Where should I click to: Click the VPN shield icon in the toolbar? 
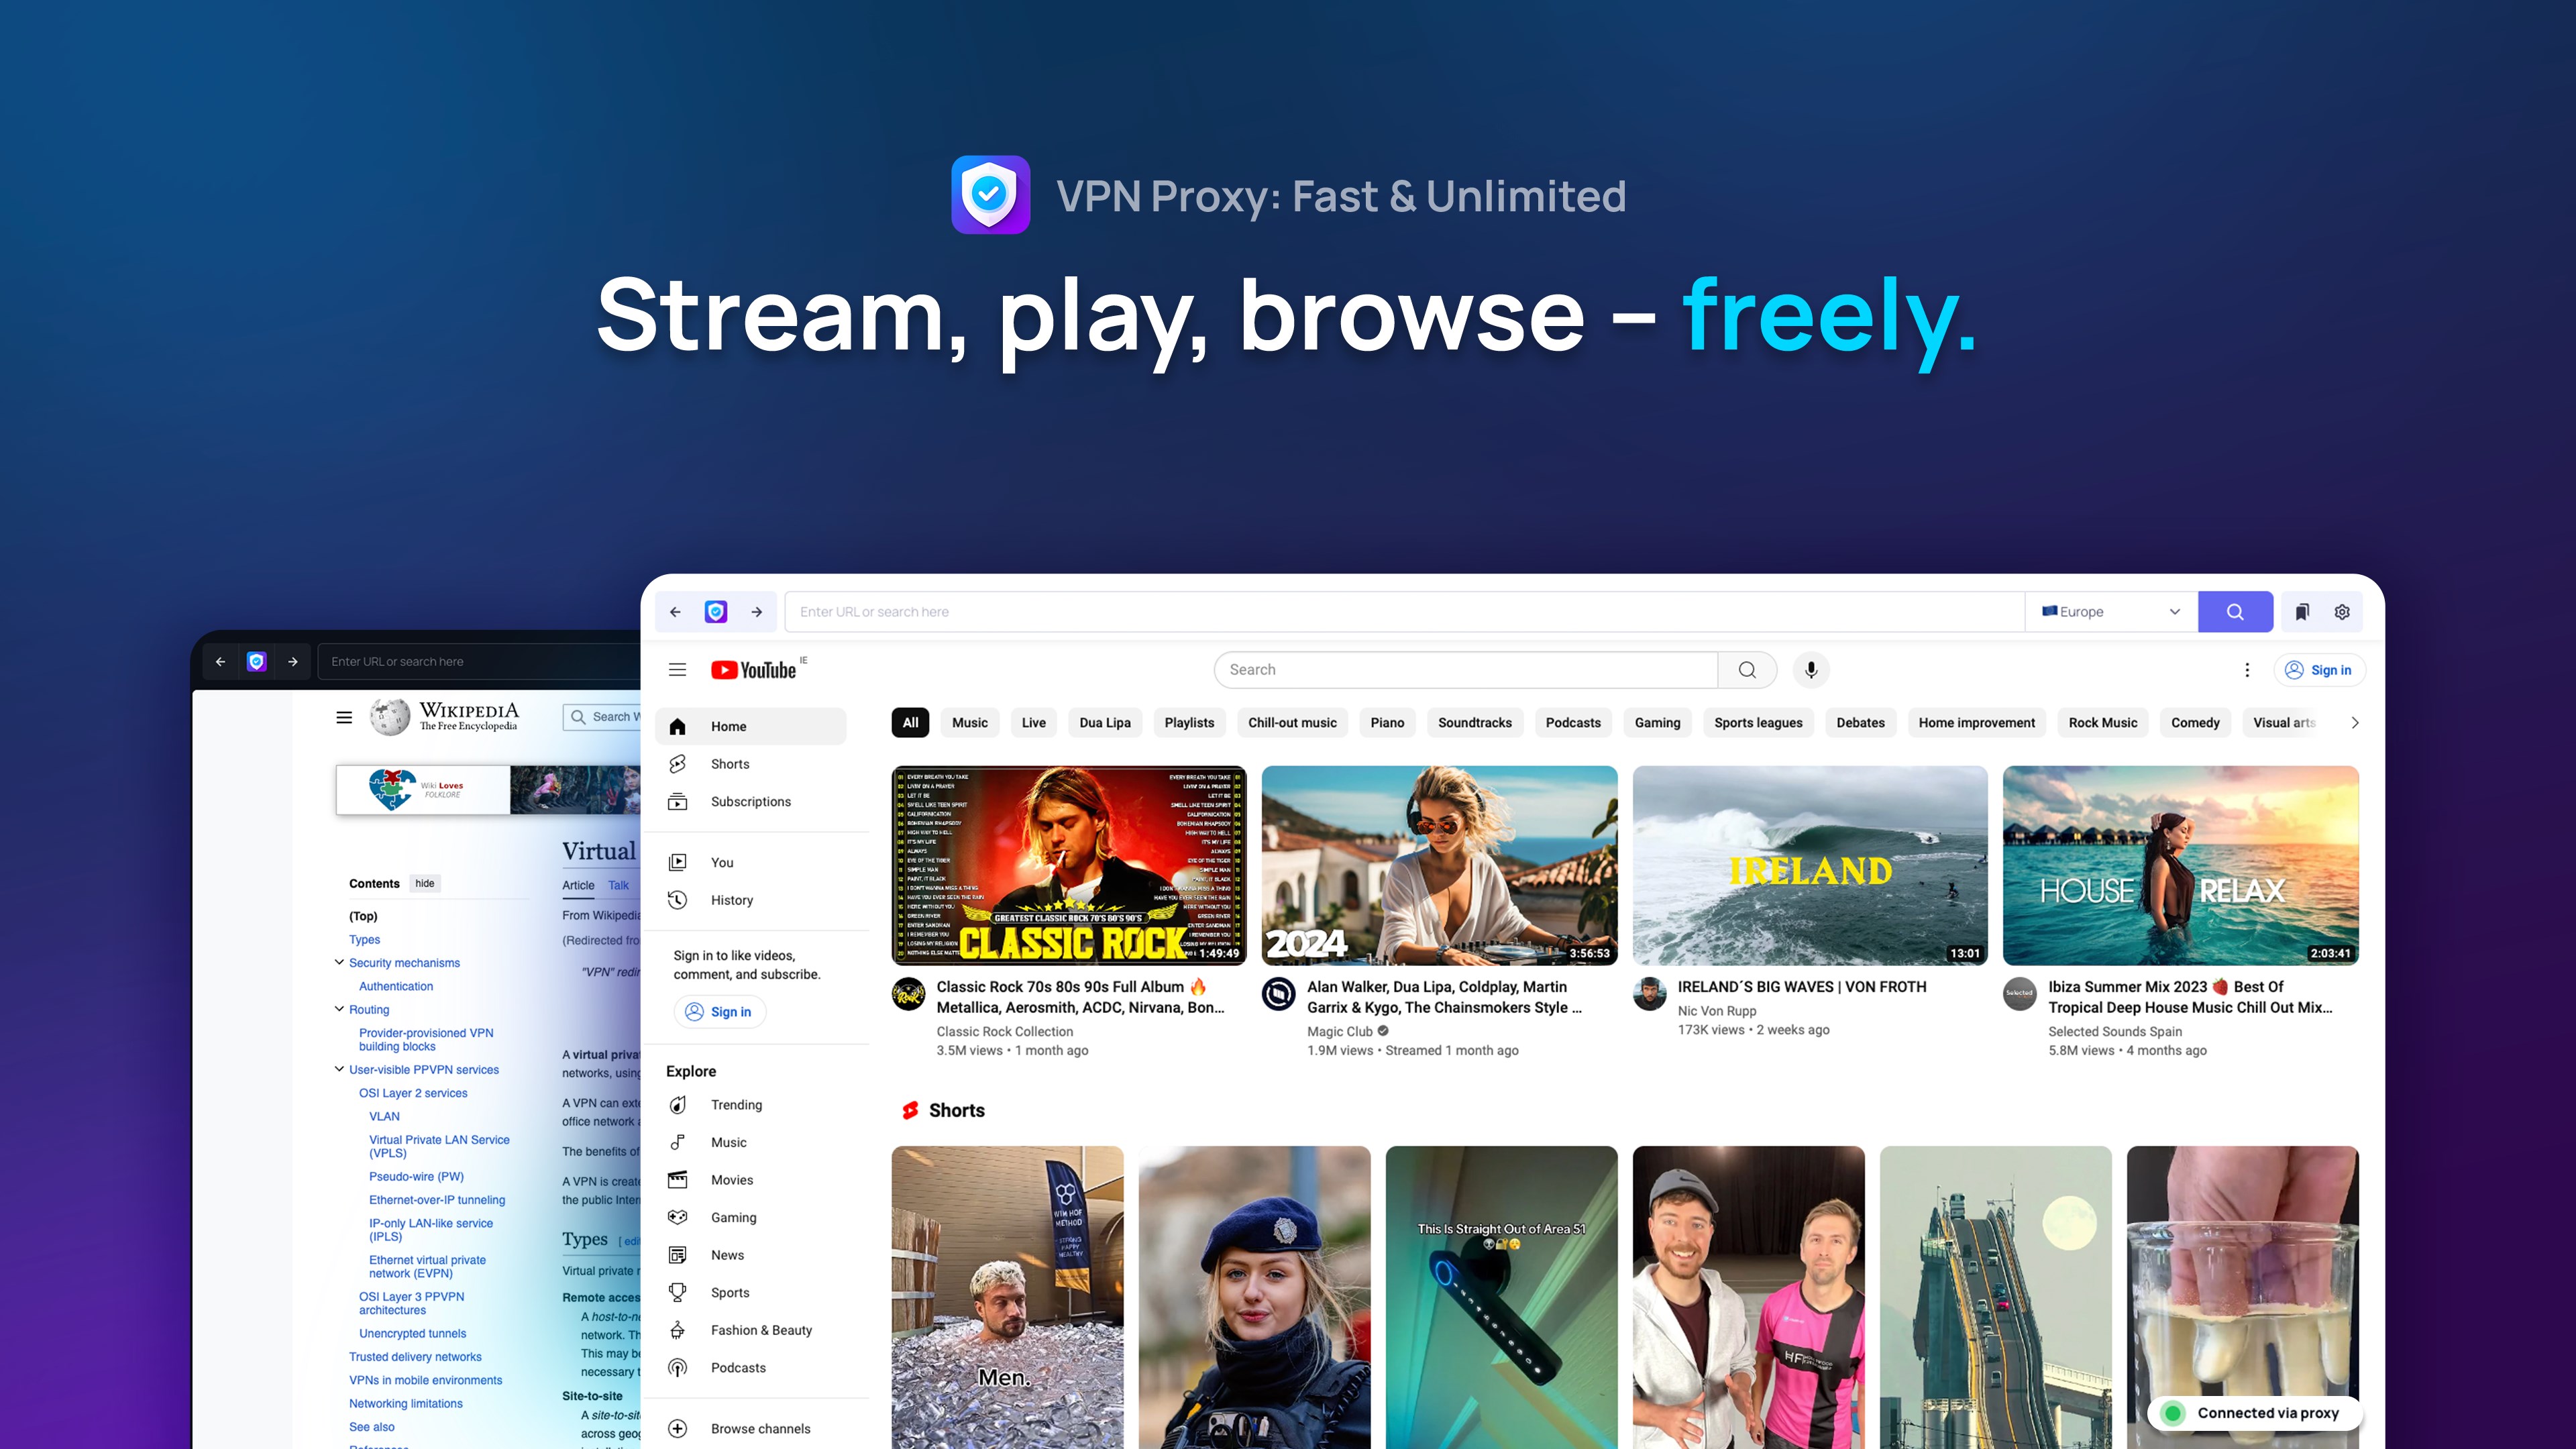pyautogui.click(x=715, y=611)
